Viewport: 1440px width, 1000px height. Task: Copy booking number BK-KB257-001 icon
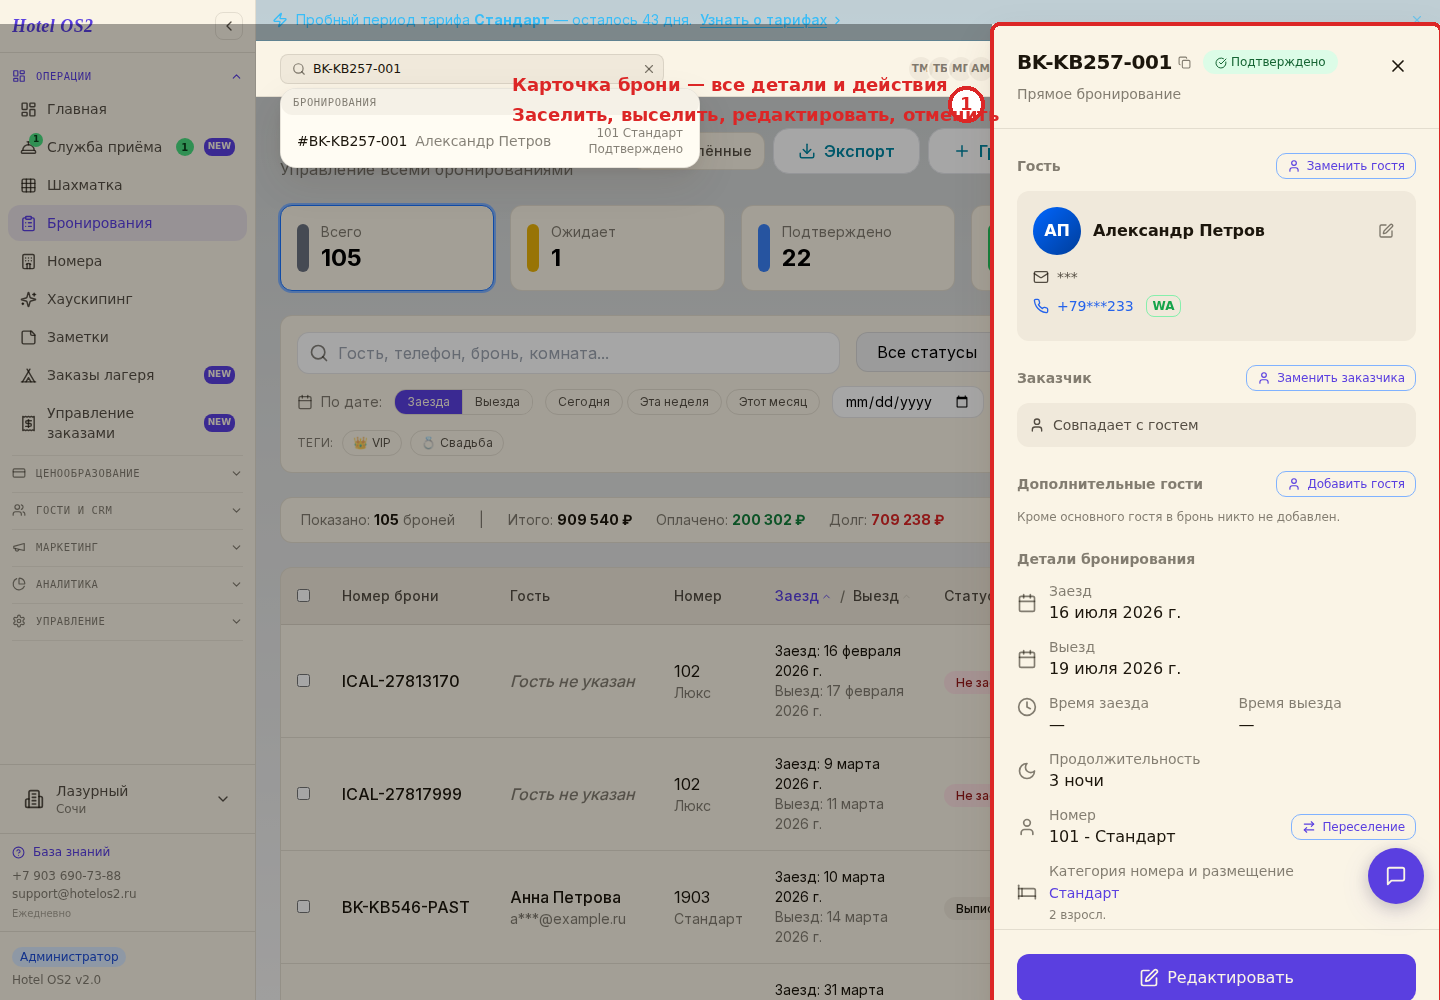[1184, 62]
